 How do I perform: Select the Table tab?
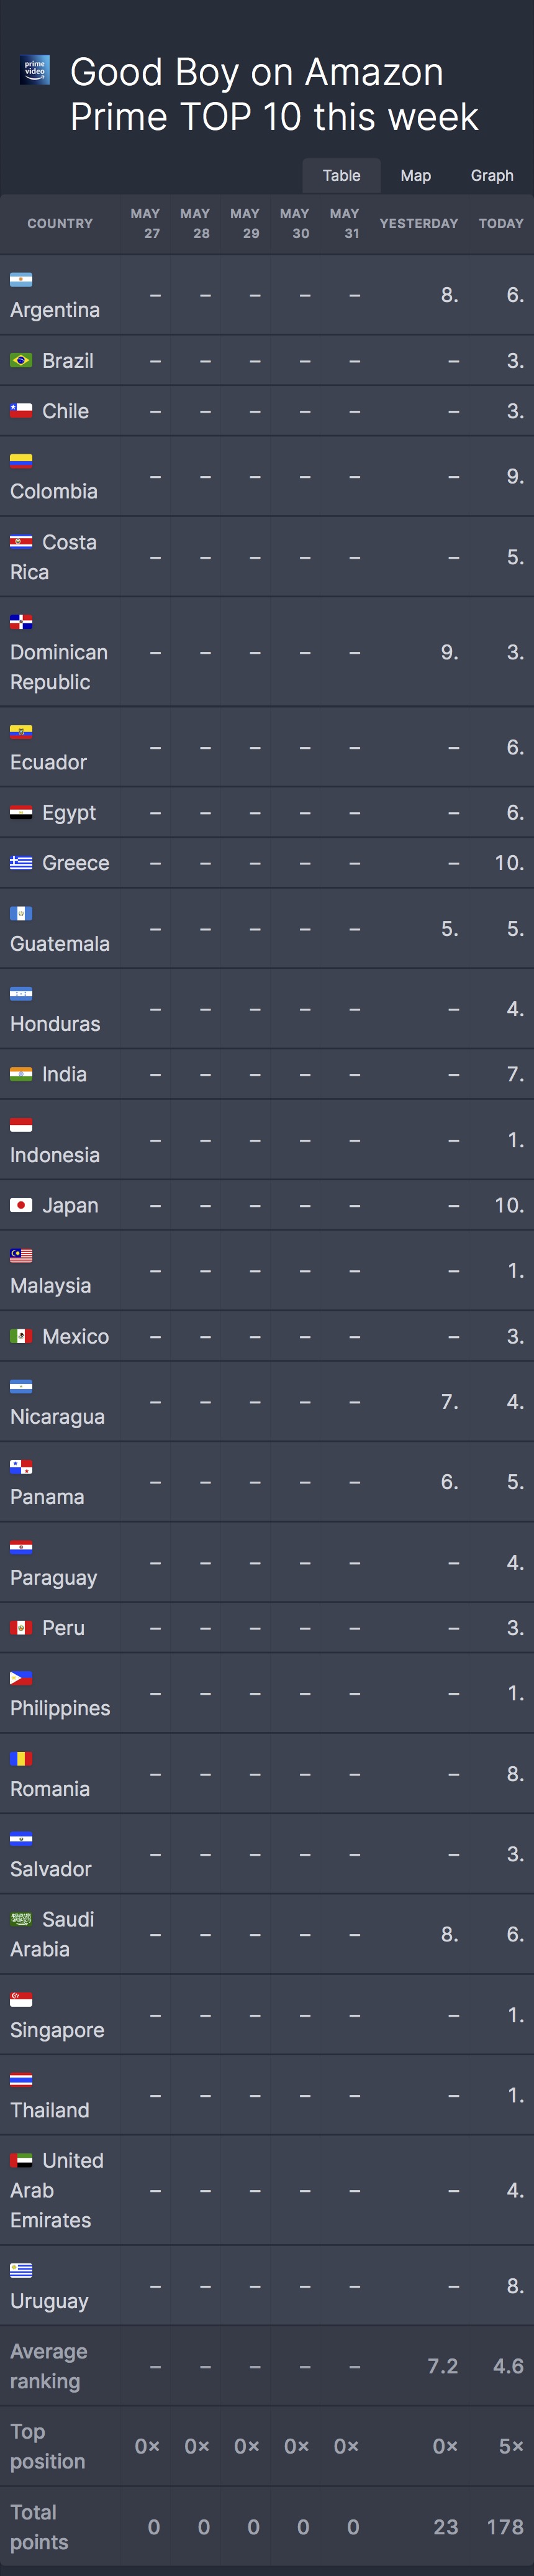[341, 175]
